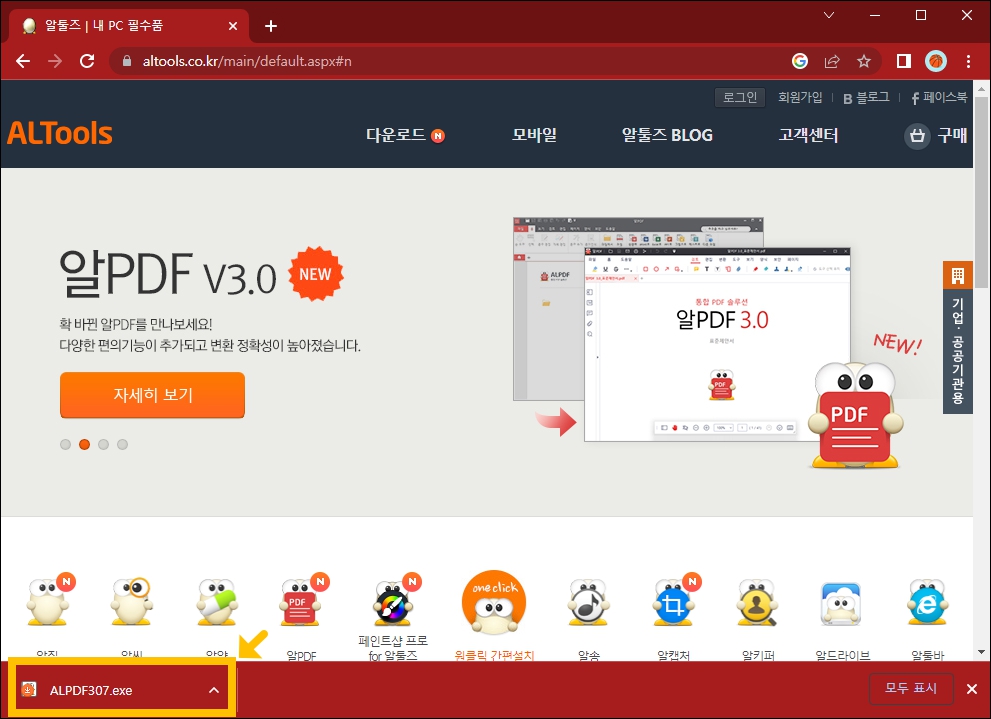Open the 알드라이브 product icon
The height and width of the screenshot is (719, 991).
(842, 602)
